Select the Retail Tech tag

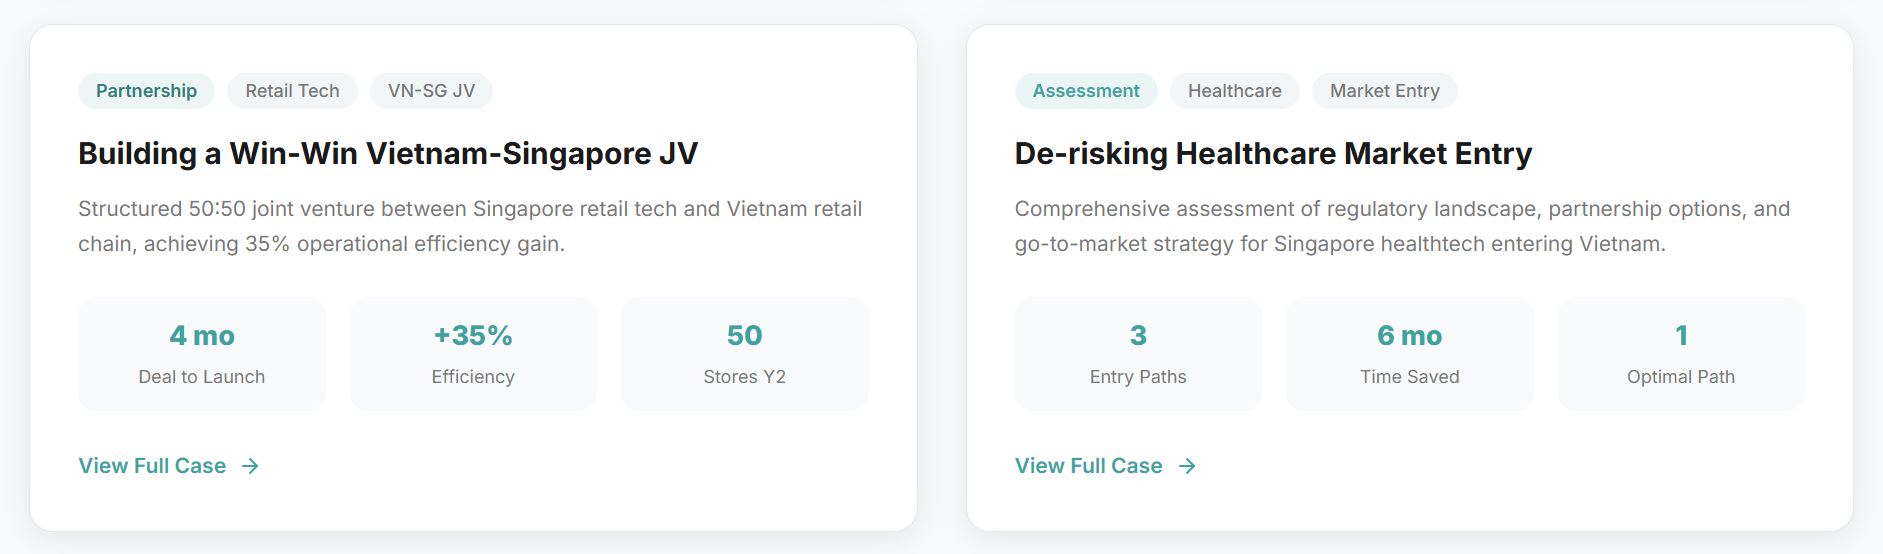point(292,91)
